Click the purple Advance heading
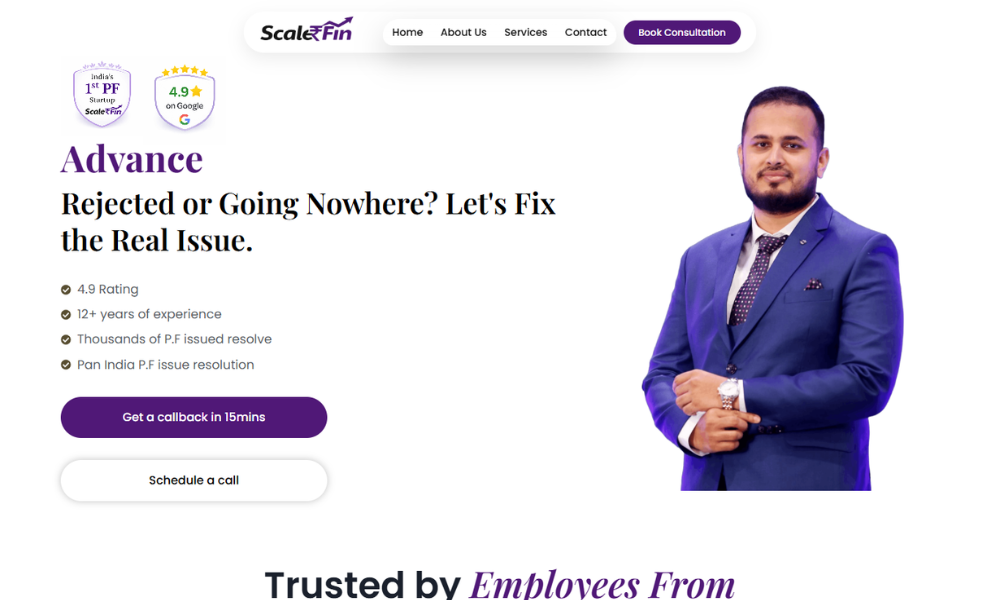The height and width of the screenshot is (600, 1000). click(x=132, y=159)
